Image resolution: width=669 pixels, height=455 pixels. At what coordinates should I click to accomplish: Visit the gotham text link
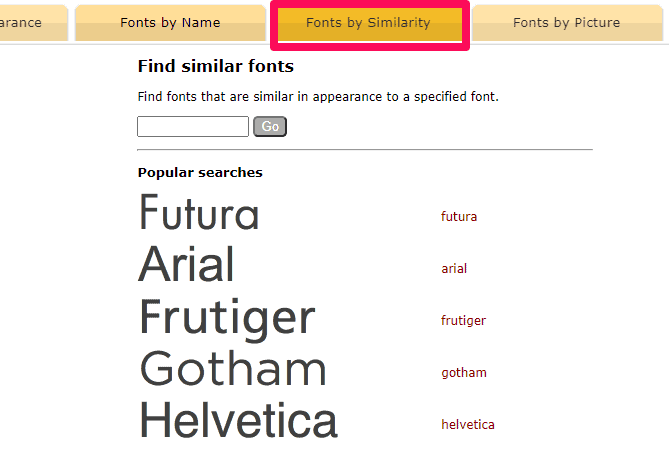pos(464,373)
